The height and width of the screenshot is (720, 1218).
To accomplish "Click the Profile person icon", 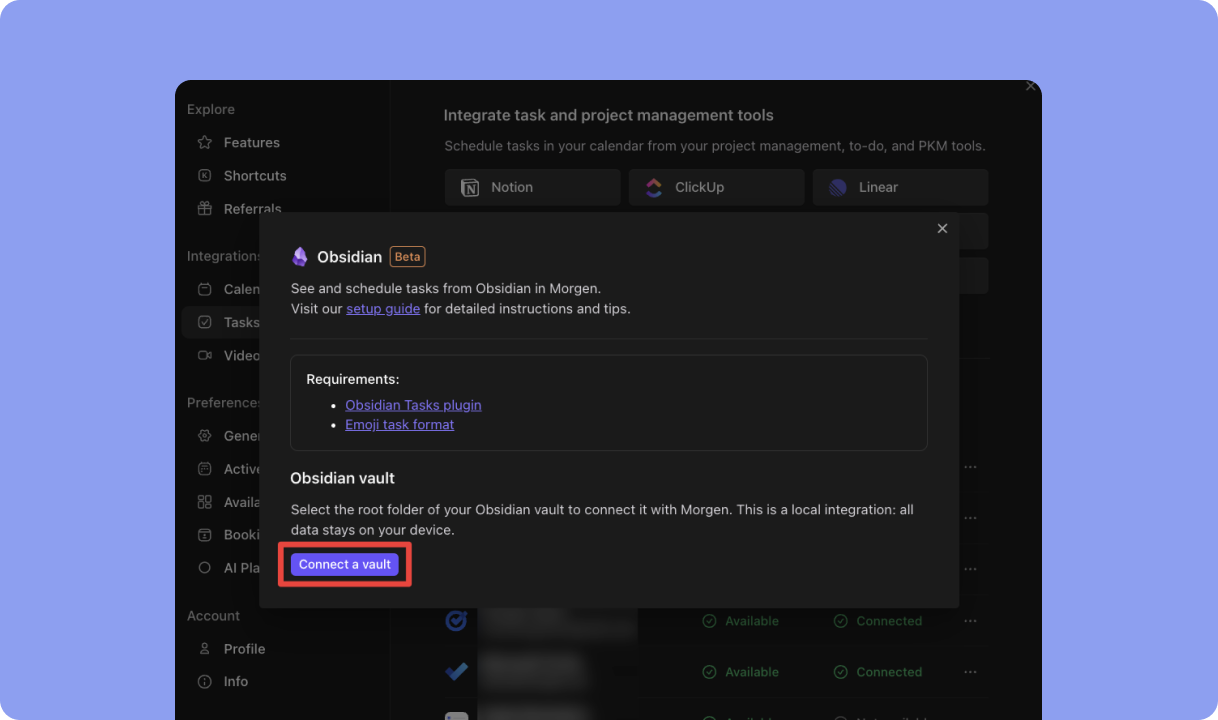I will (x=205, y=649).
